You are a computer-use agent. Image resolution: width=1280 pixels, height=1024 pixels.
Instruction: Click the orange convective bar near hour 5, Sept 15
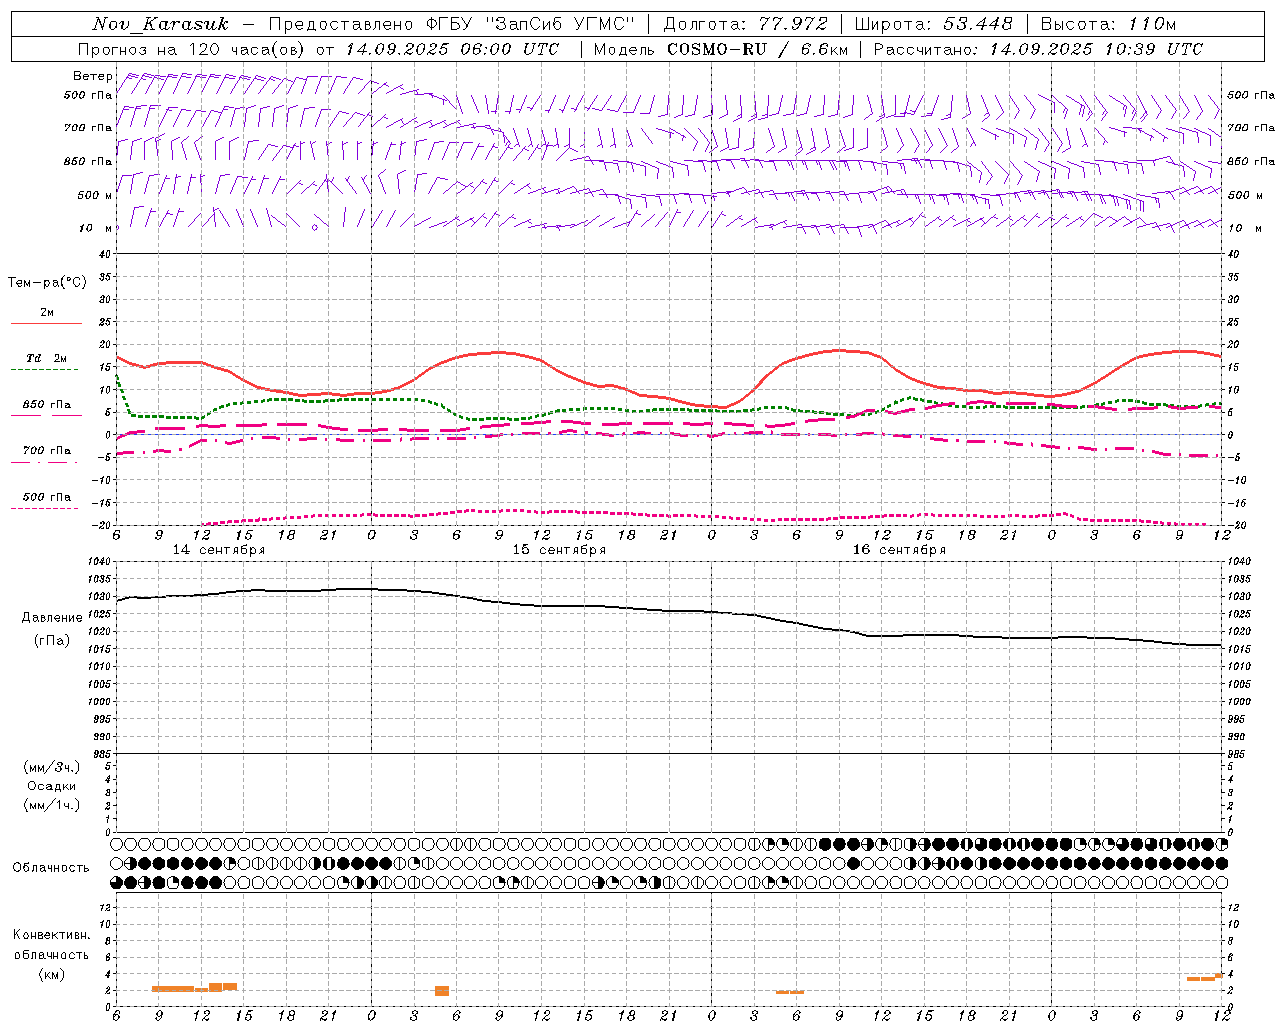point(442,991)
